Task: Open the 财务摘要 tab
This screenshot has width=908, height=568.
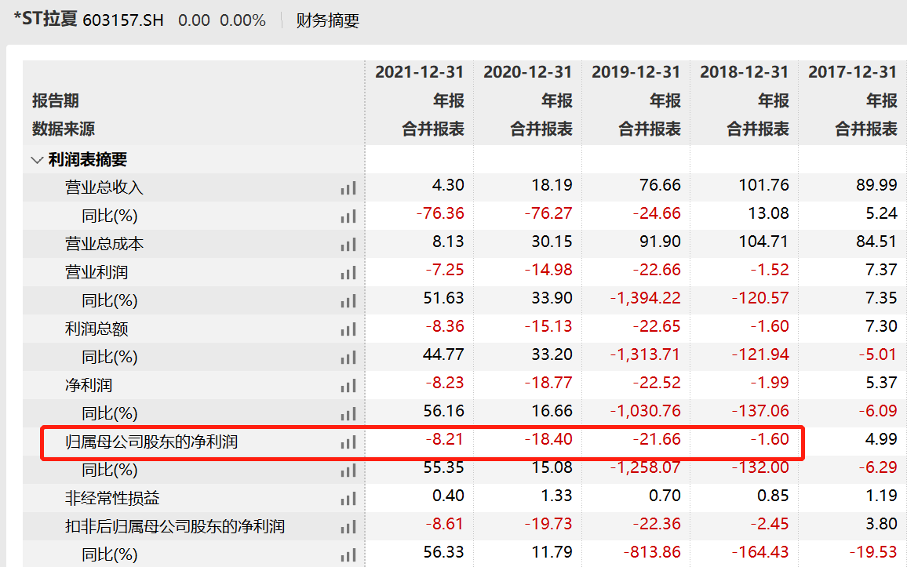Action: coord(327,20)
